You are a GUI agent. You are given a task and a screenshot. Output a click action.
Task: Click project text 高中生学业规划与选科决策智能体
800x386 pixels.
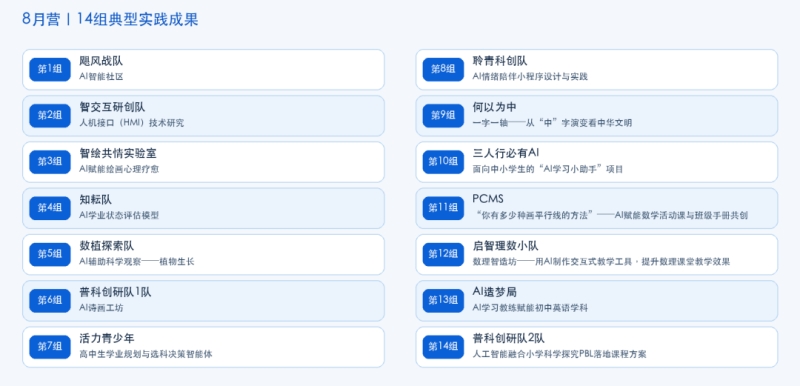146,354
